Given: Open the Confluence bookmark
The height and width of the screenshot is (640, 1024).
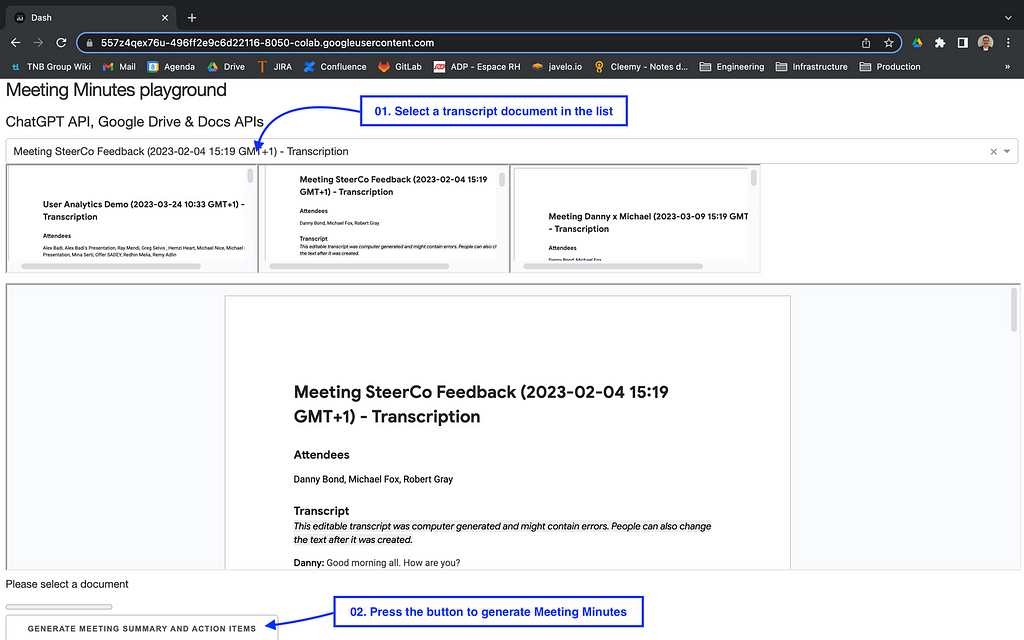Looking at the screenshot, I should pyautogui.click(x=335, y=67).
